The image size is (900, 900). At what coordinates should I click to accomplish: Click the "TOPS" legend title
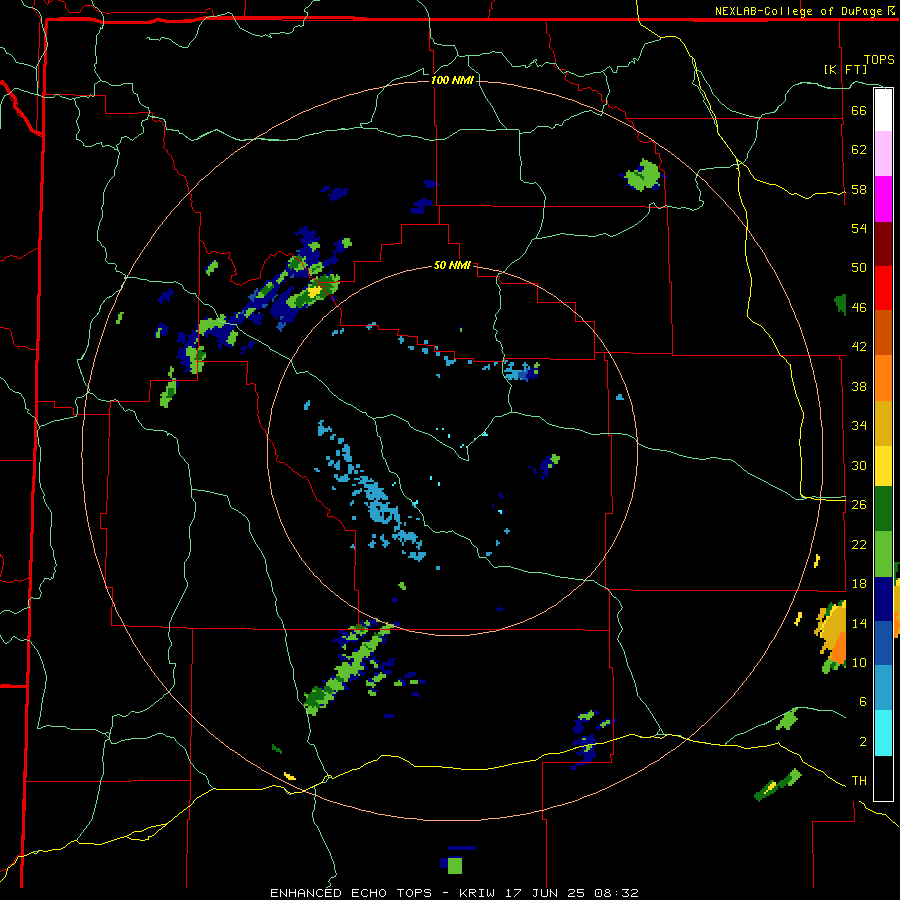879,59
